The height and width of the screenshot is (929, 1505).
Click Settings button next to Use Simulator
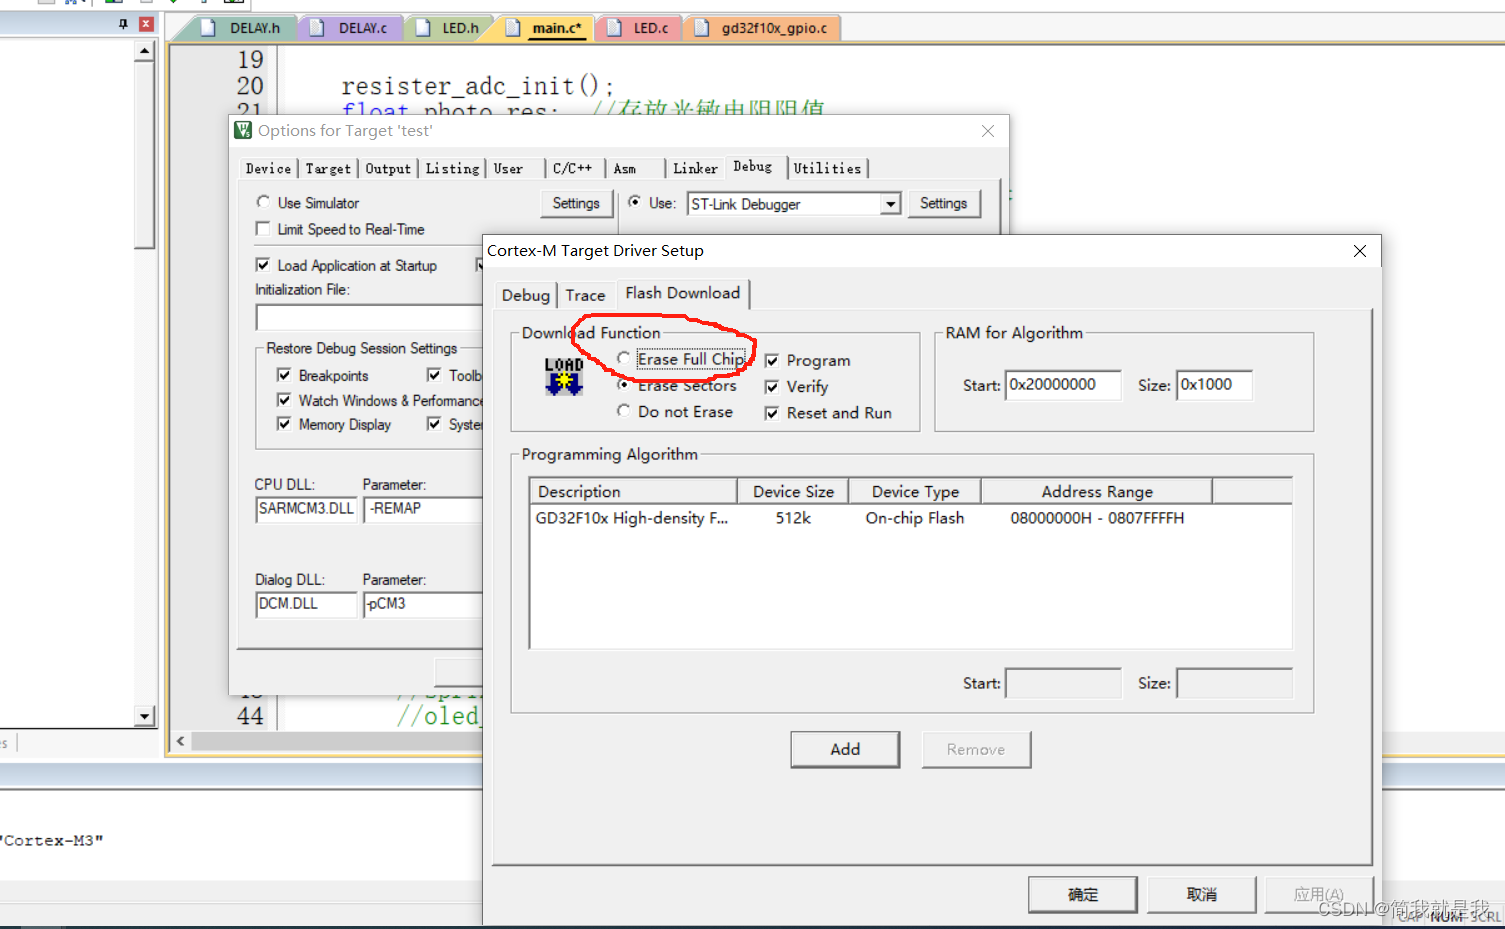click(576, 203)
